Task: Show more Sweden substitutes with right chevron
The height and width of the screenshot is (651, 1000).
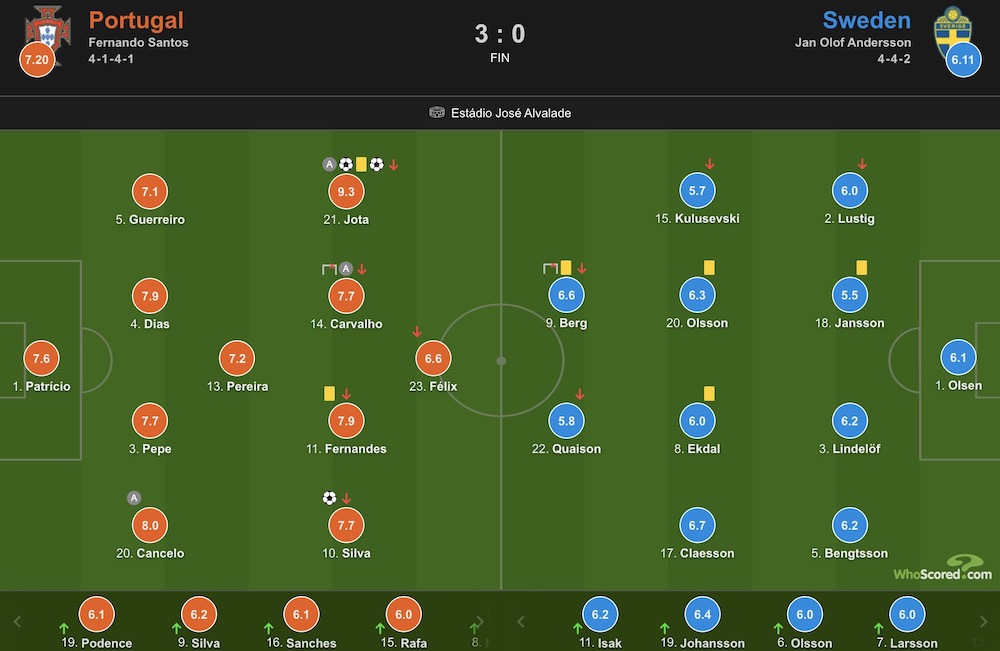Action: (983, 622)
